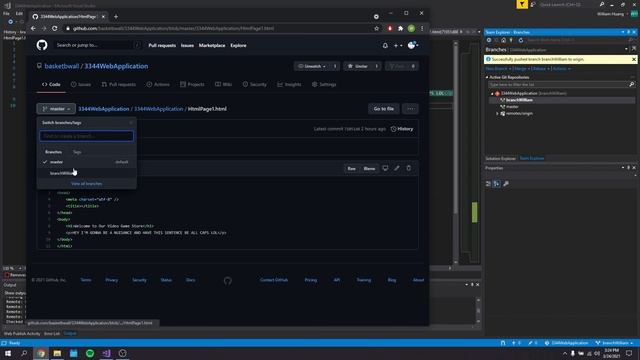
Task: Open the plus create-new menu on GitHub
Action: pyautogui.click(x=398, y=46)
